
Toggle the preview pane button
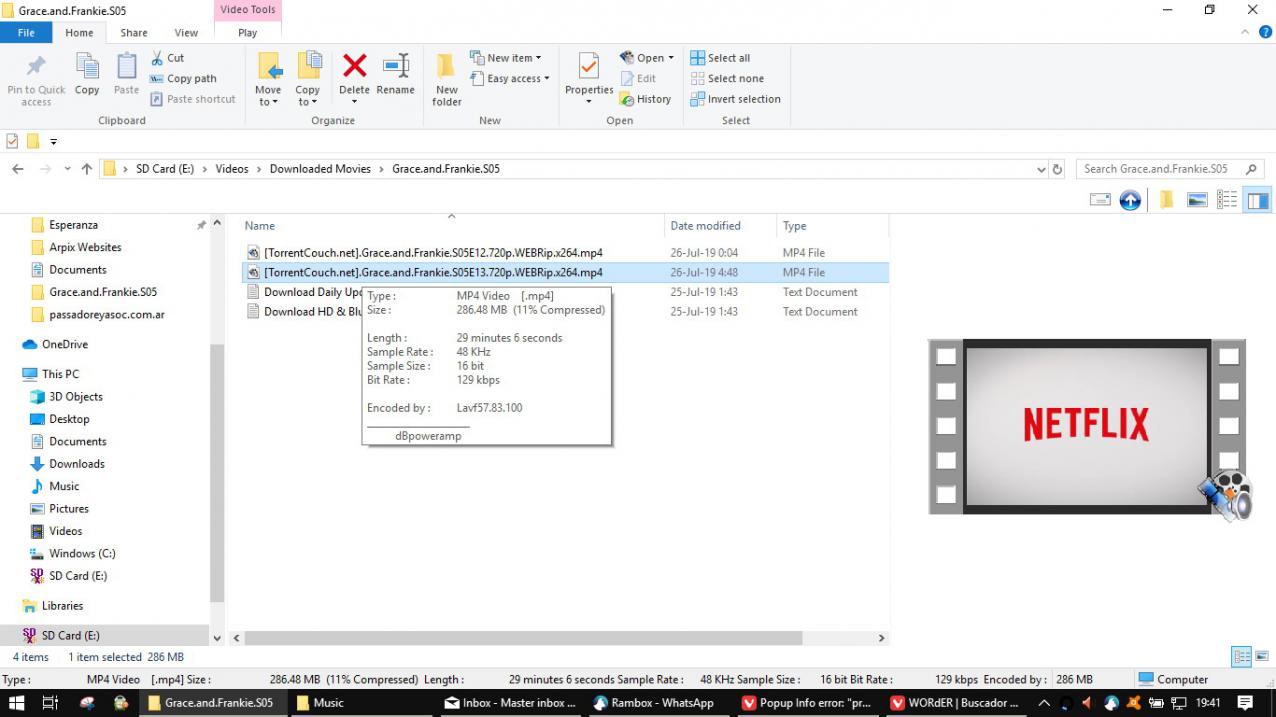coord(1257,200)
